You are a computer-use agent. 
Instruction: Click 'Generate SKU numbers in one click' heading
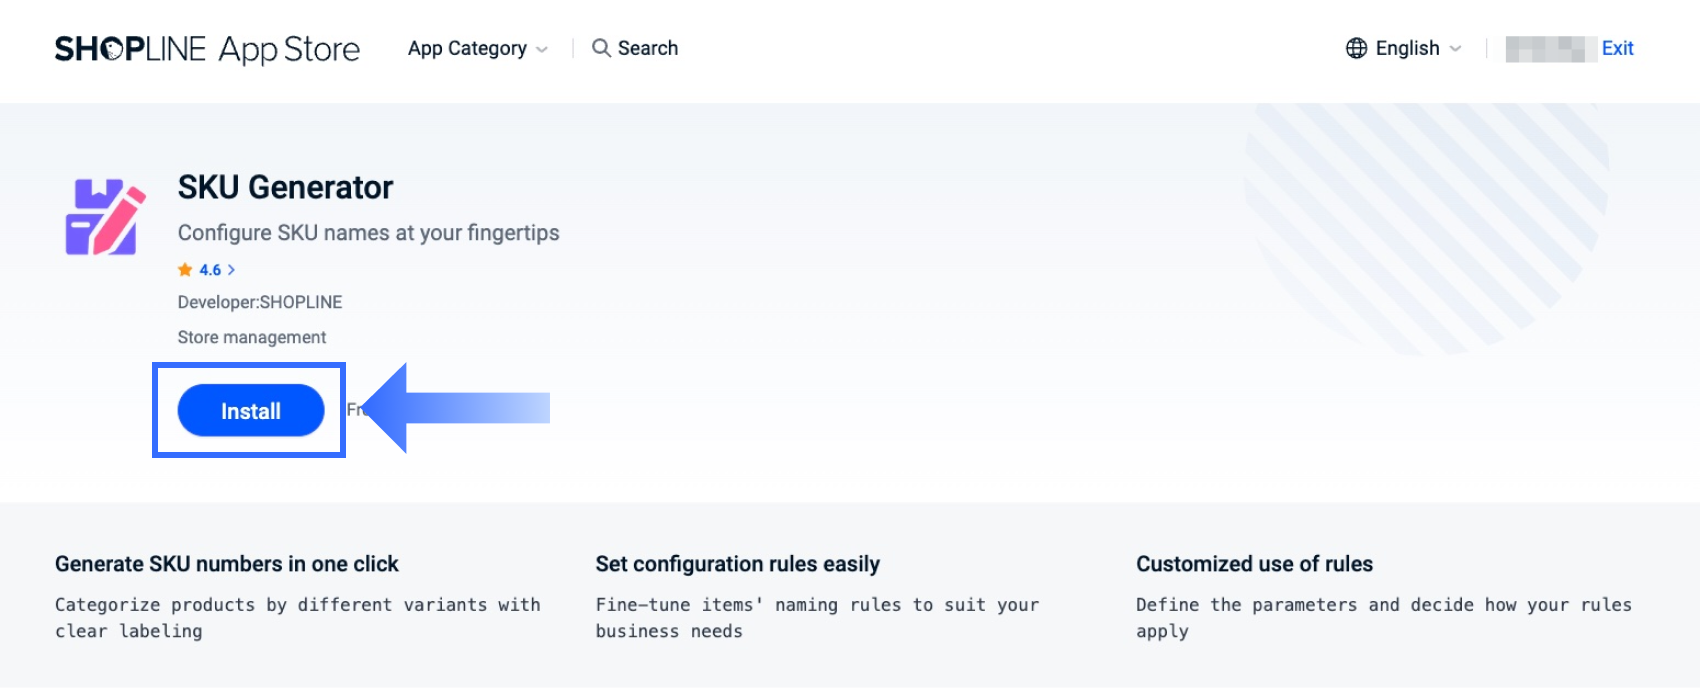[x=227, y=564]
